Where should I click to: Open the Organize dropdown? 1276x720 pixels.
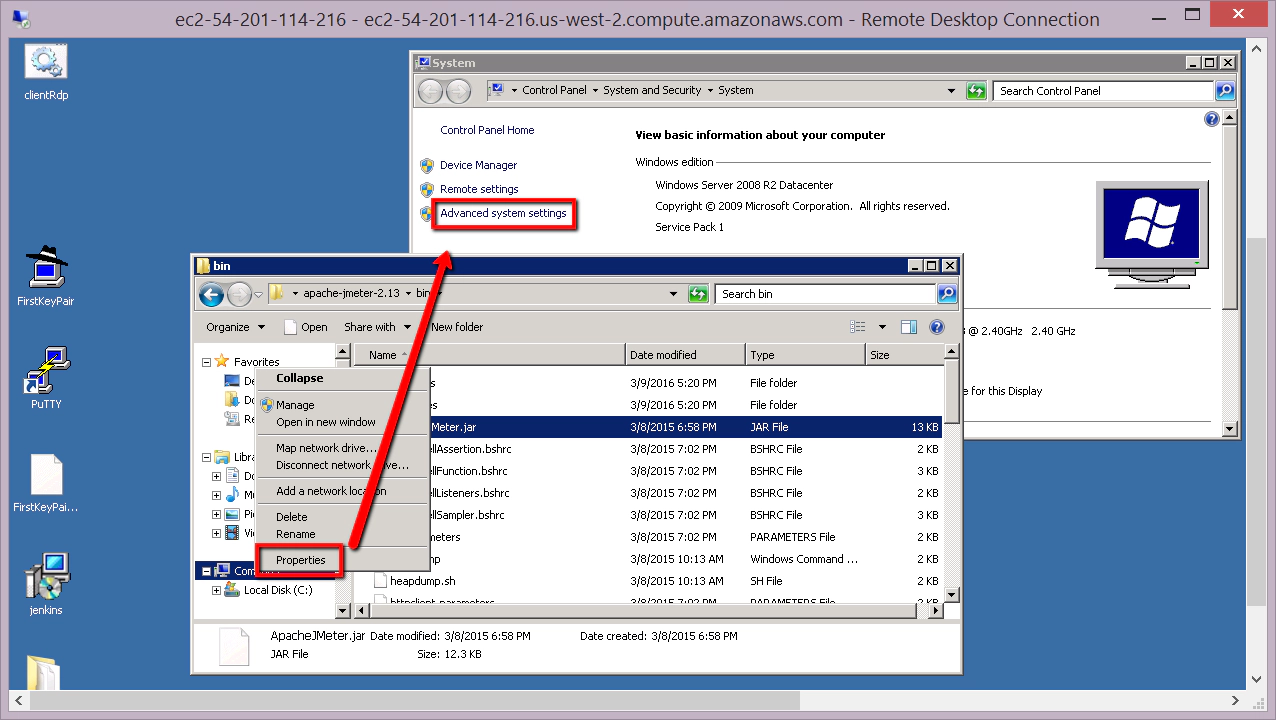tap(234, 327)
